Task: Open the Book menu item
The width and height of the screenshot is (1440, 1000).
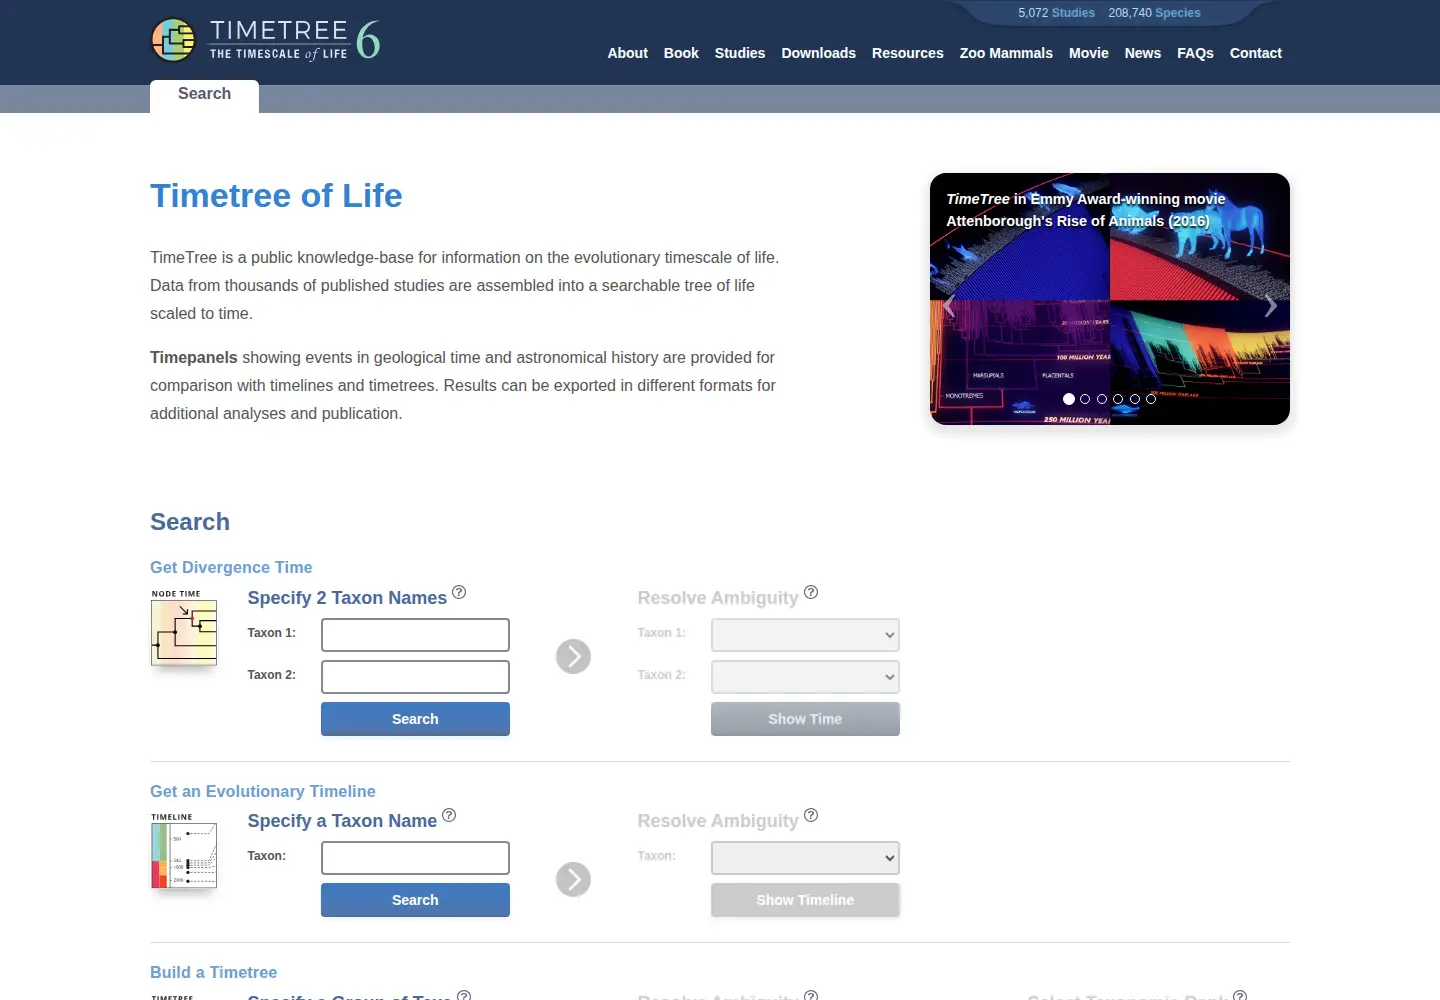Action: 681,53
